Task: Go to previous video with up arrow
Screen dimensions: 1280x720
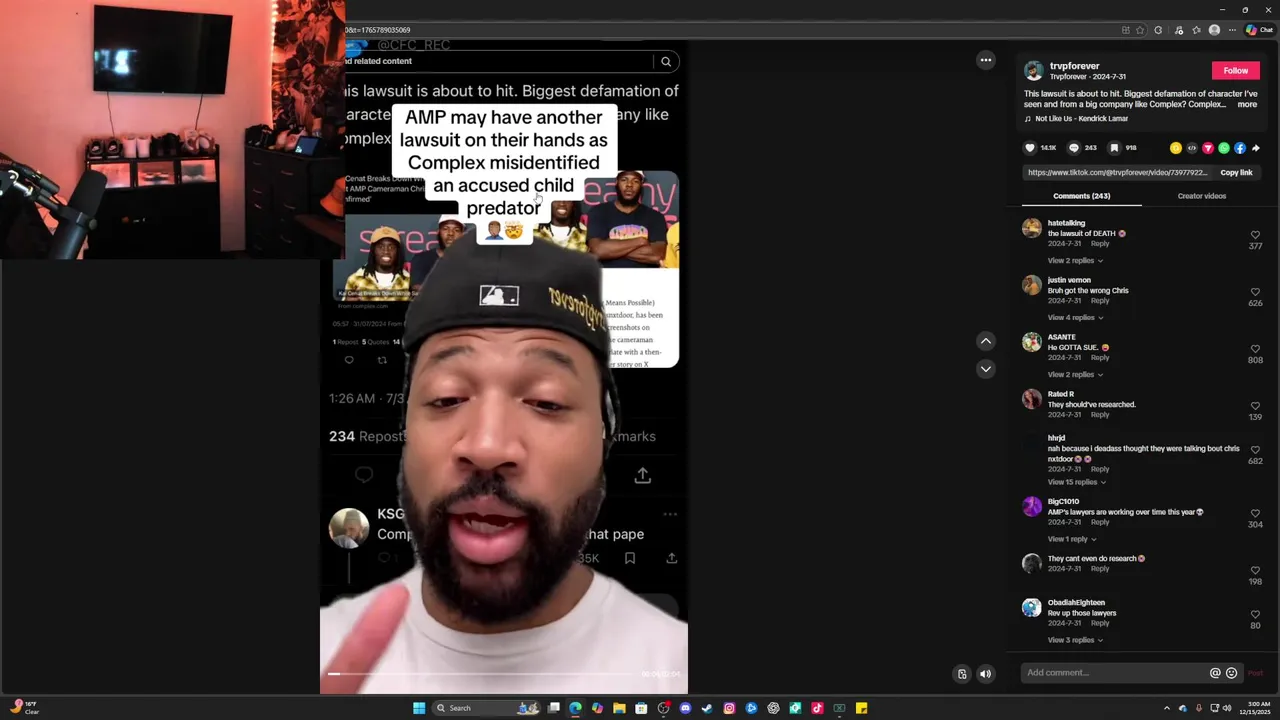Action: point(986,341)
